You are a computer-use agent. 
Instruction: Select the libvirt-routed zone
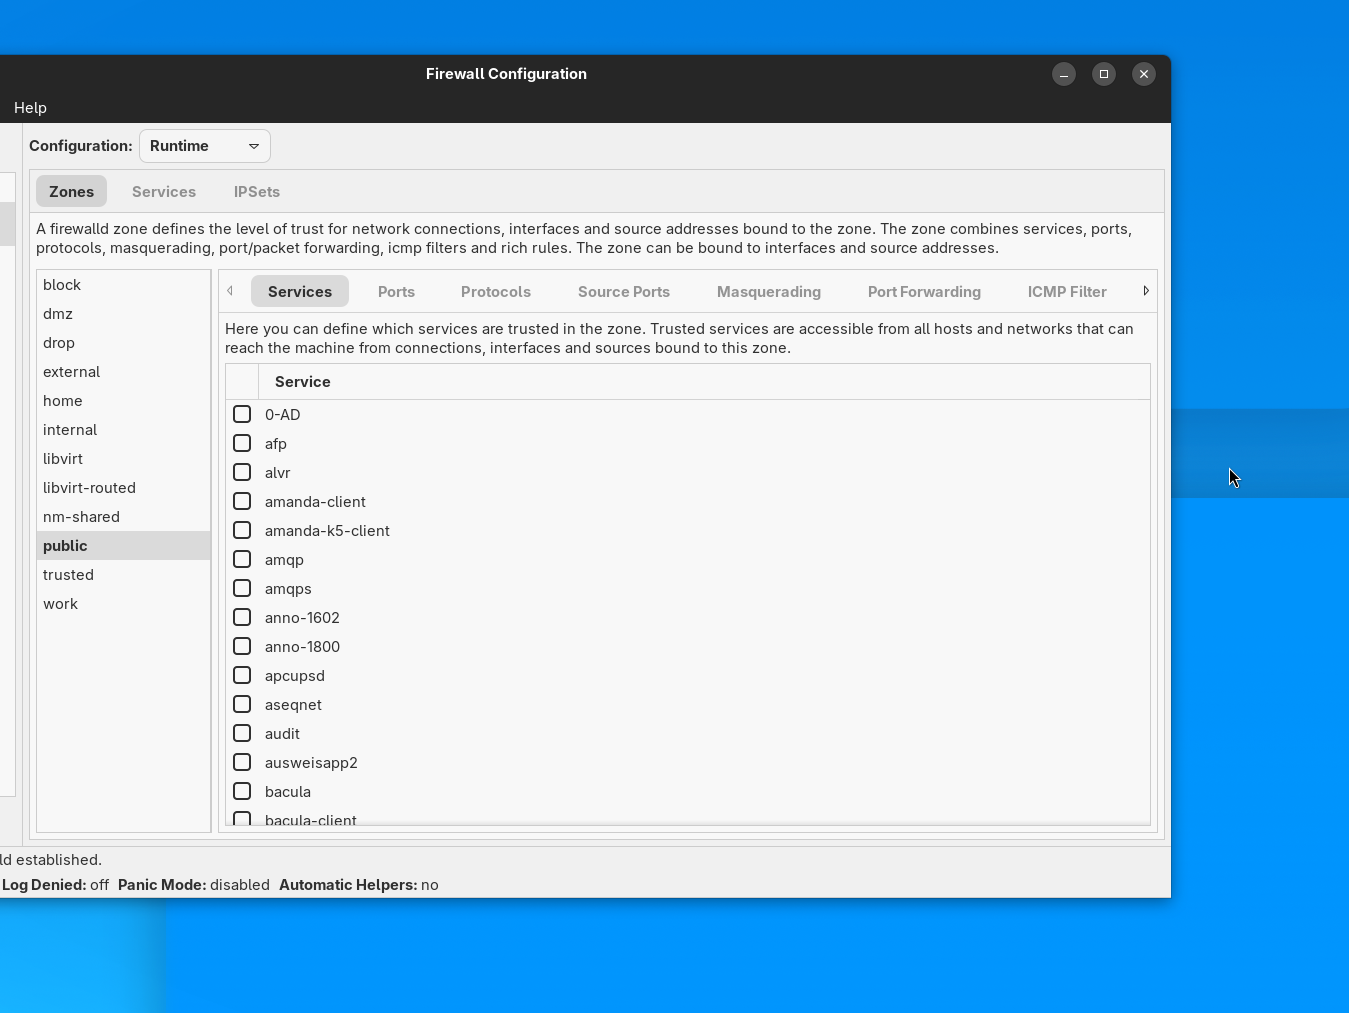124,488
